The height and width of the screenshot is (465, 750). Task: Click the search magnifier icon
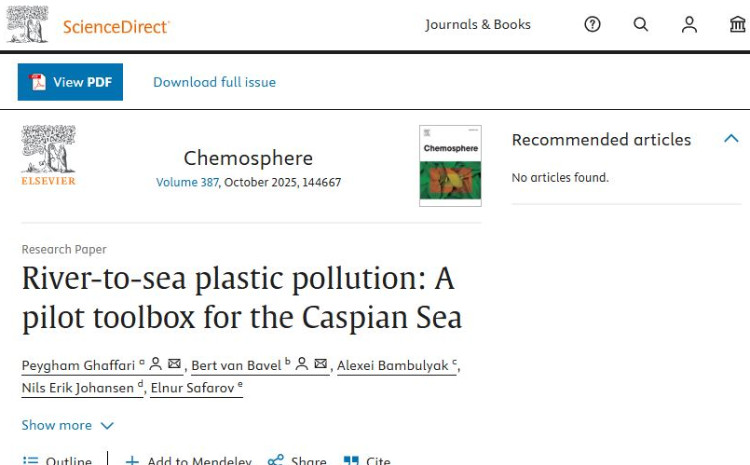point(641,25)
